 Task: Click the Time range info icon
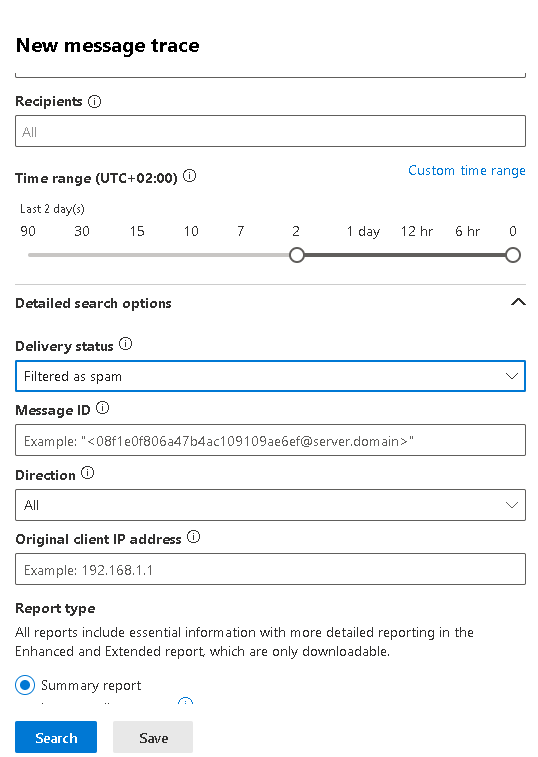coord(190,176)
